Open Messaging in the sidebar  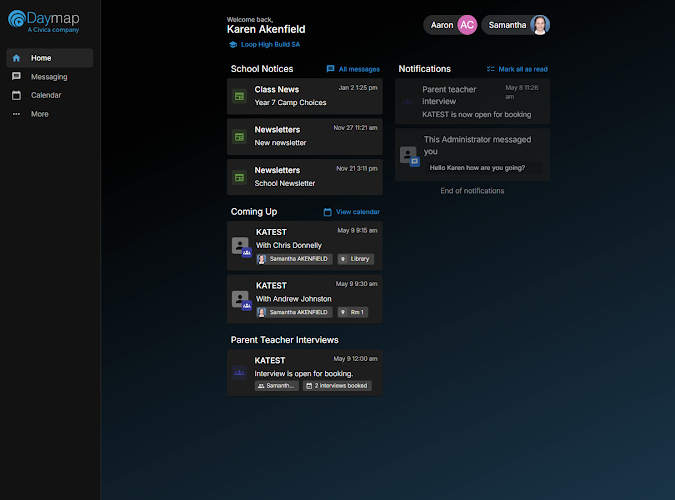pyautogui.click(x=50, y=77)
